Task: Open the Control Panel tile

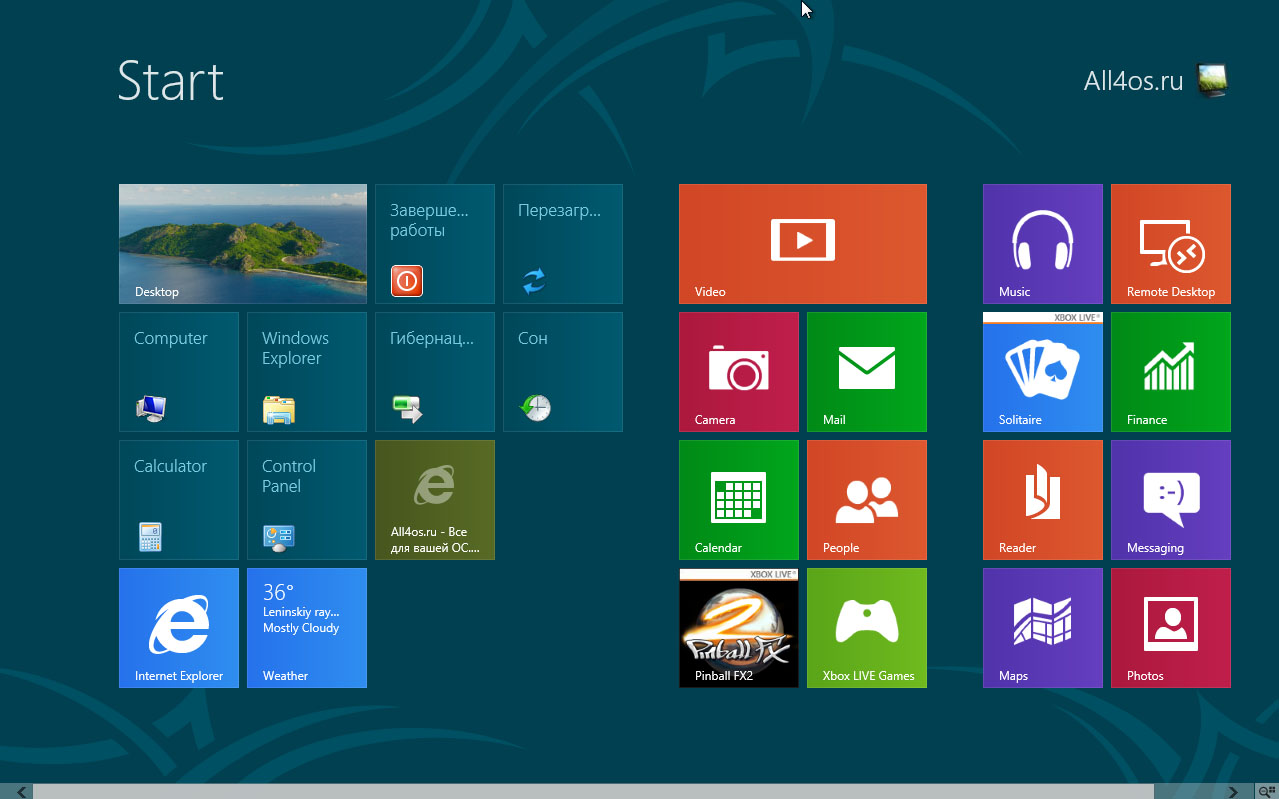Action: (x=307, y=500)
